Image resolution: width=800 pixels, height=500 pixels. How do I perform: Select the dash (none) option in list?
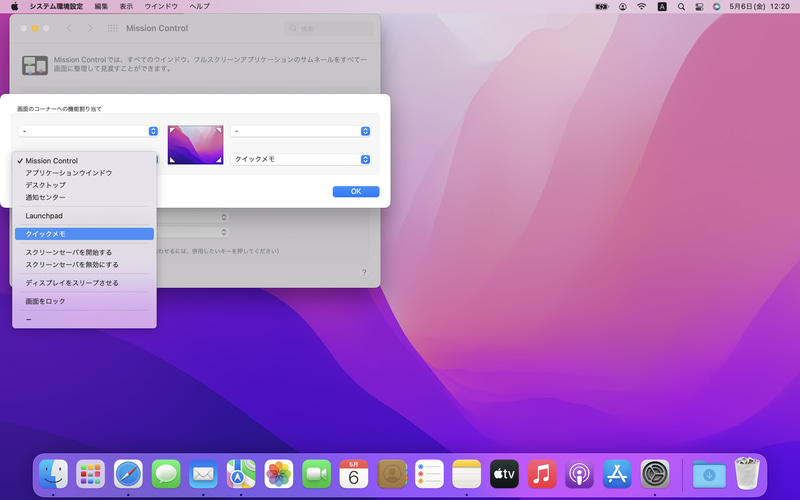[x=84, y=319]
